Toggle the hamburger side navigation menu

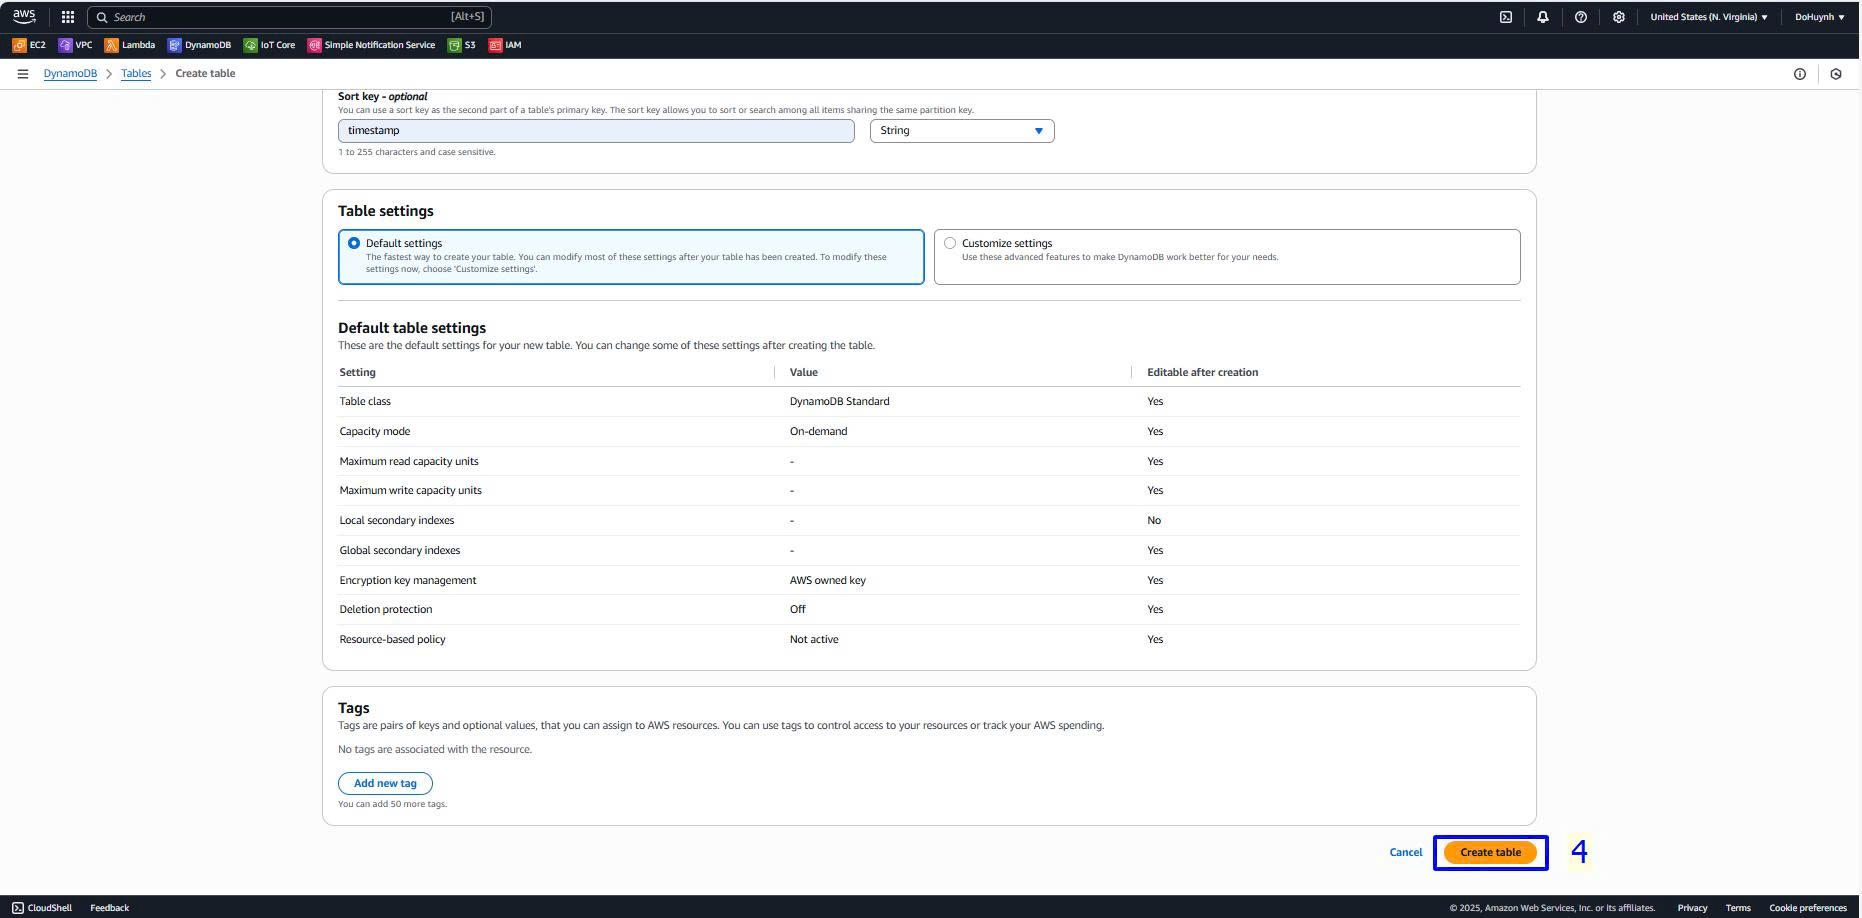click(23, 74)
